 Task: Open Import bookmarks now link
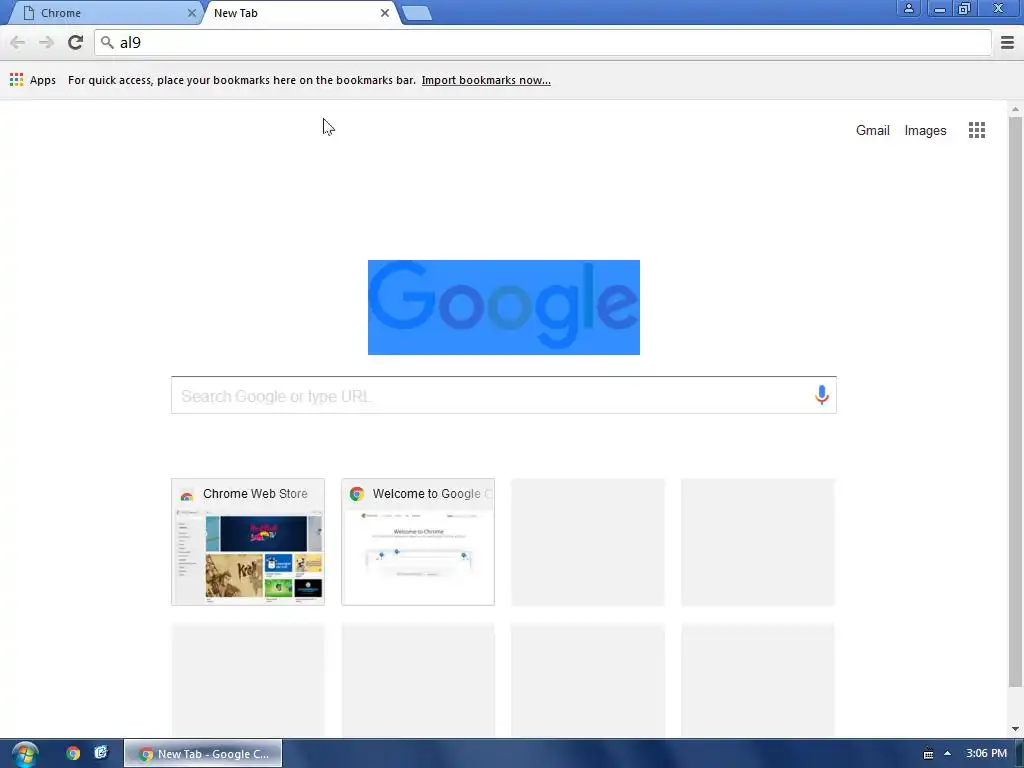click(486, 80)
